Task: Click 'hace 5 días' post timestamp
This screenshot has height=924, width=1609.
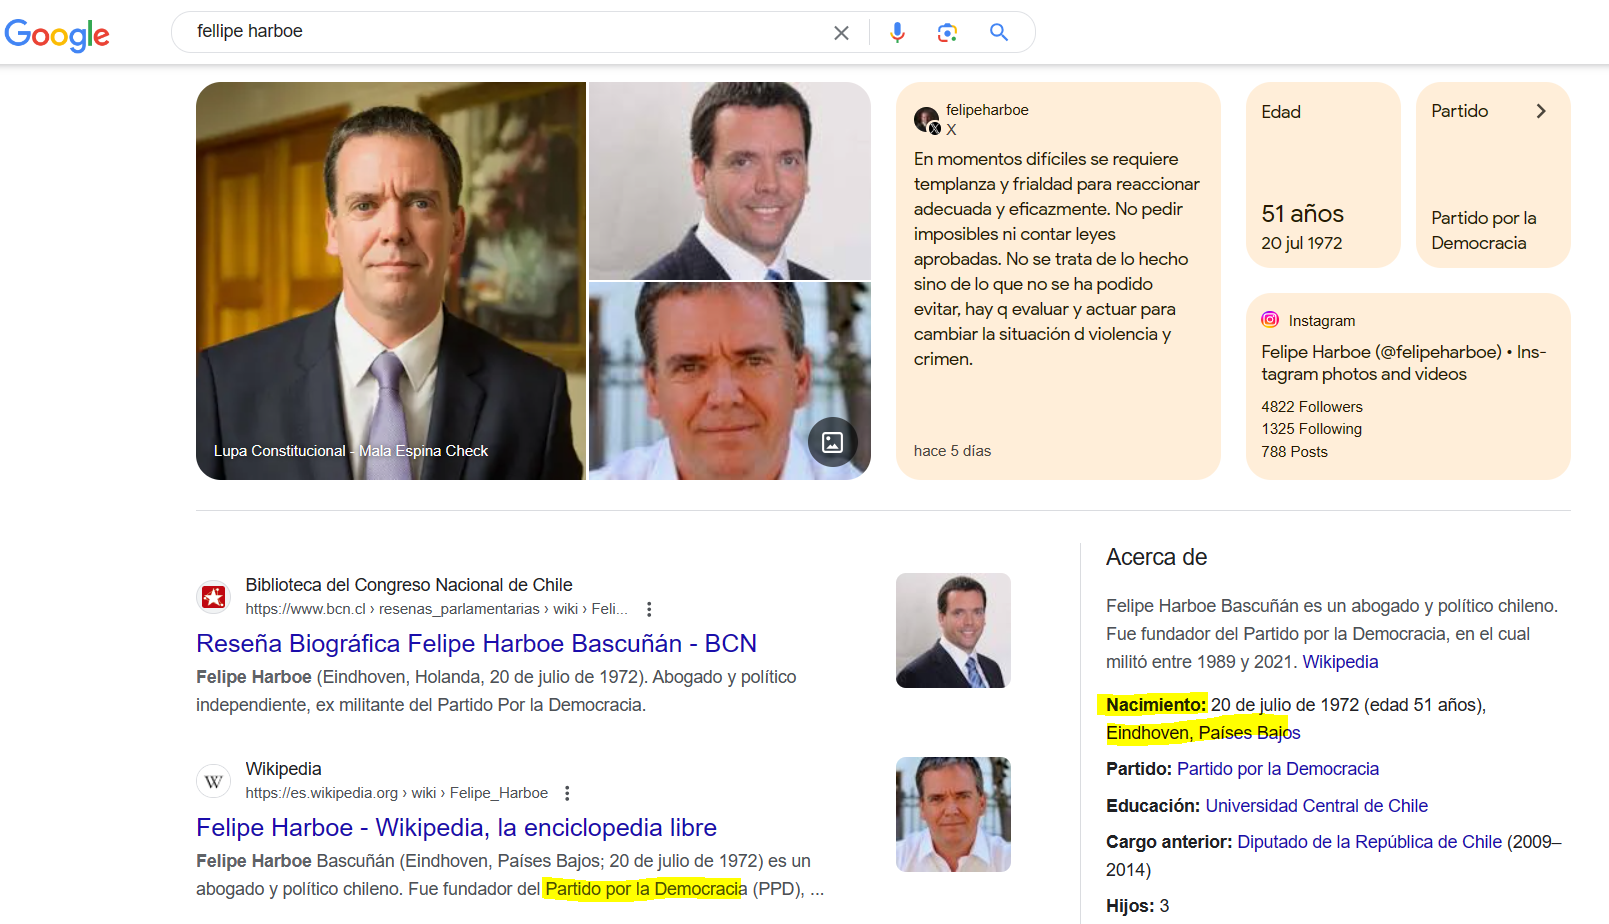Action: coord(952,451)
